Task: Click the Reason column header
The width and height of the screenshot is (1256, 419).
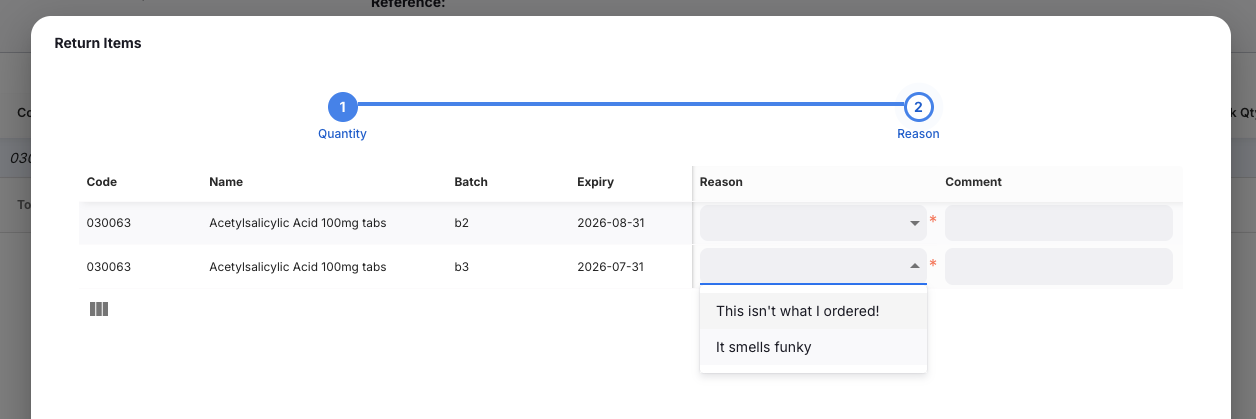Action: click(721, 182)
